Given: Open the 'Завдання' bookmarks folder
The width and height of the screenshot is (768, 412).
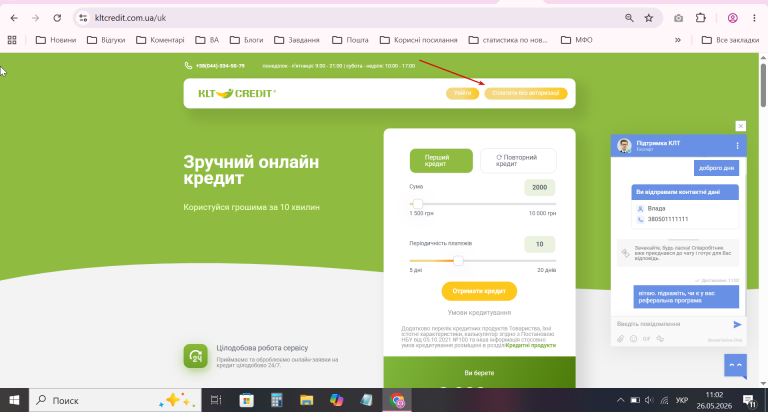Looking at the screenshot, I should pyautogui.click(x=297, y=40).
